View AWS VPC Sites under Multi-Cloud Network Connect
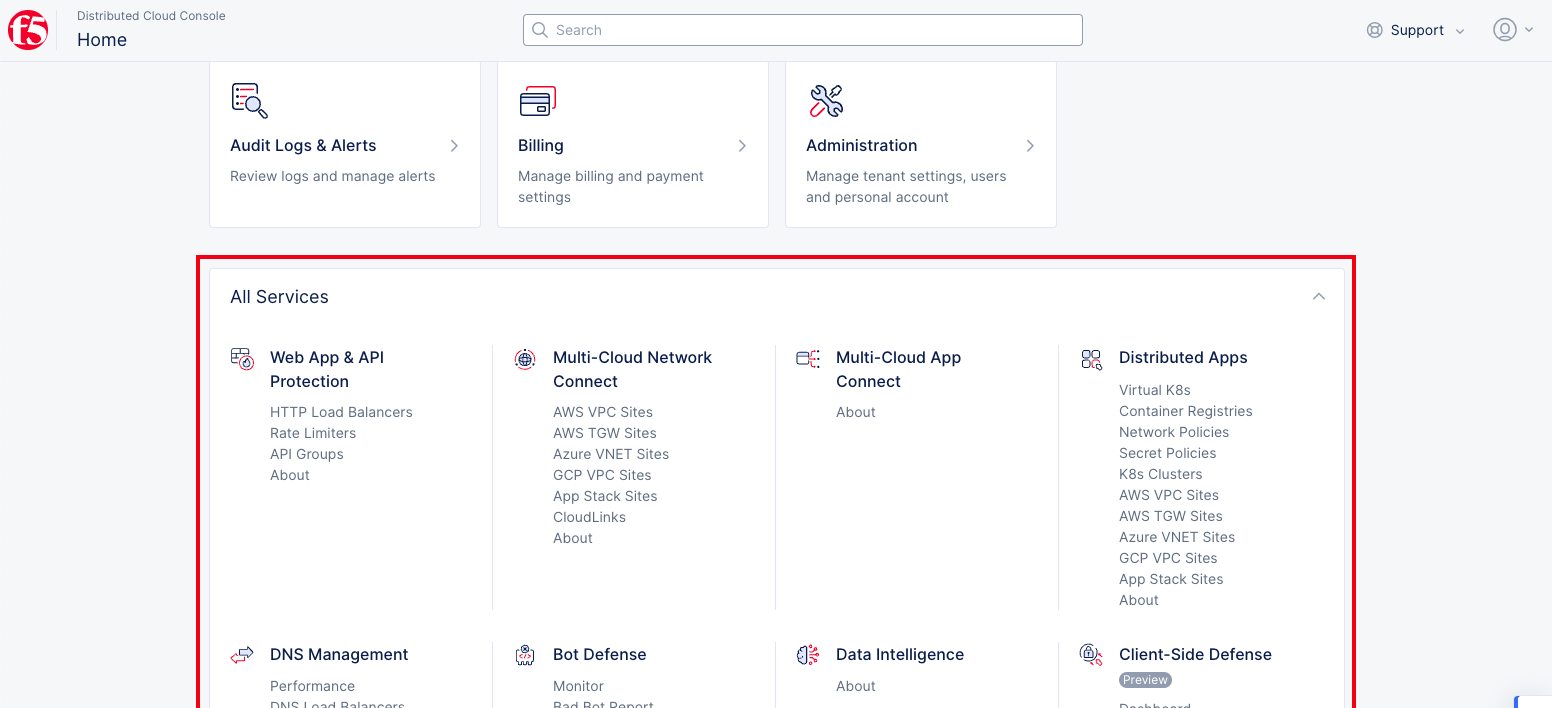This screenshot has width=1552, height=708. [x=602, y=411]
